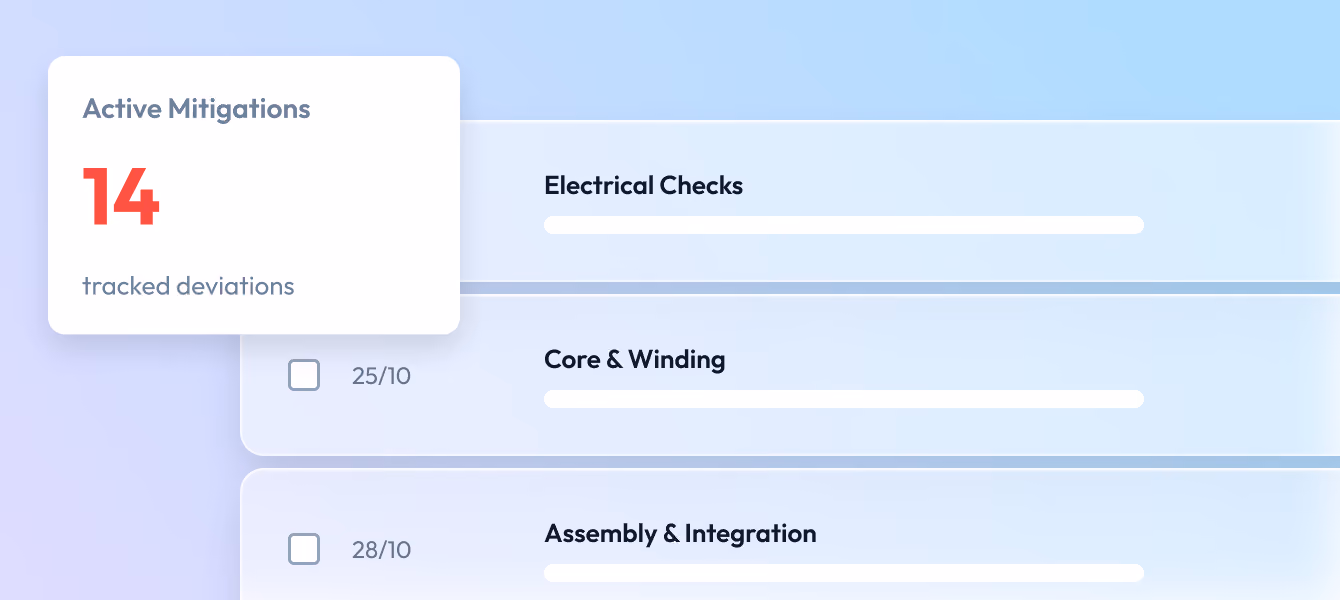Screen dimensions: 1340x600
Task: Open the Assembly & Integration title
Action: [x=680, y=533]
